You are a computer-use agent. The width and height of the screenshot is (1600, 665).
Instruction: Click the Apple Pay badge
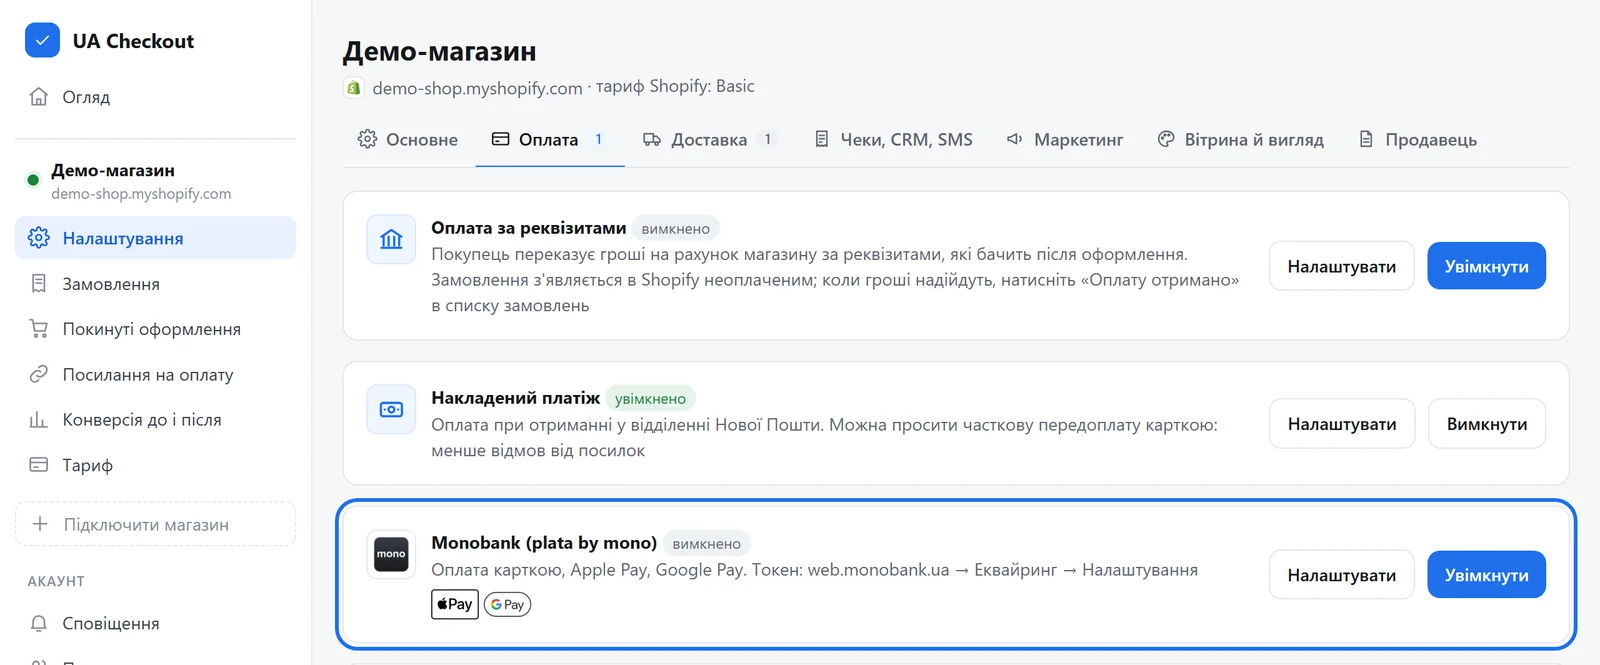(455, 604)
